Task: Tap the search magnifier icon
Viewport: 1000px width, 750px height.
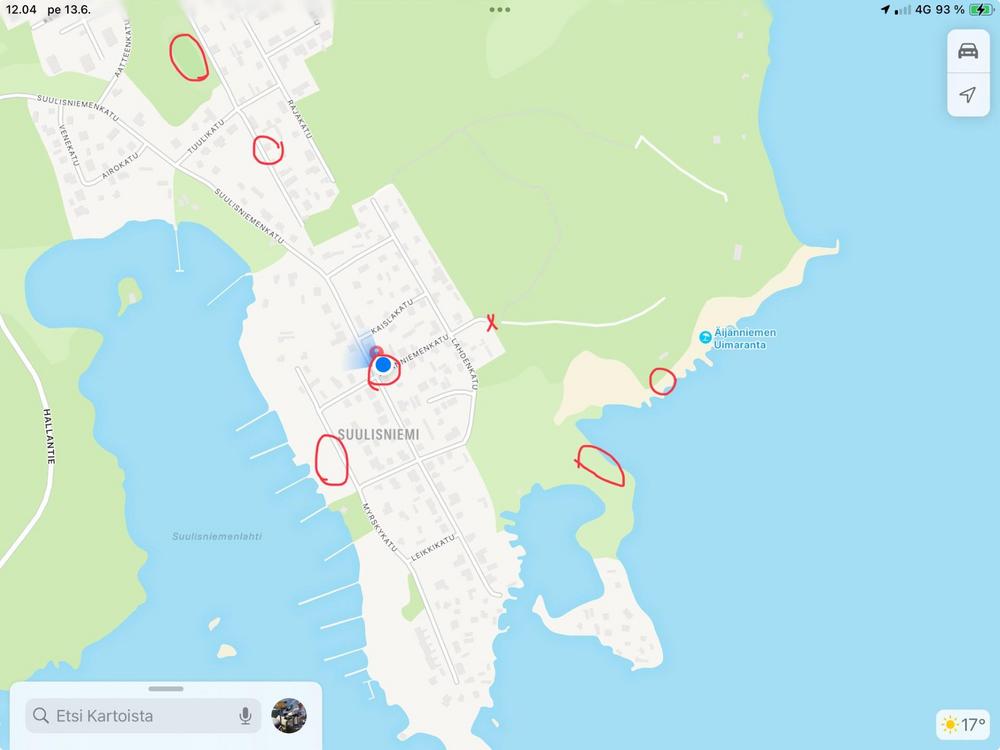Action: 41,716
